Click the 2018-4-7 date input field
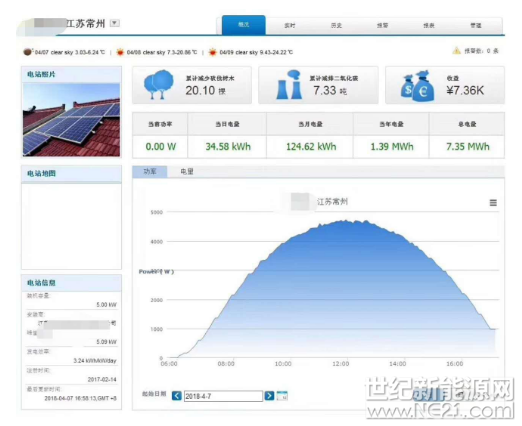The width and height of the screenshot is (522, 426). [223, 396]
